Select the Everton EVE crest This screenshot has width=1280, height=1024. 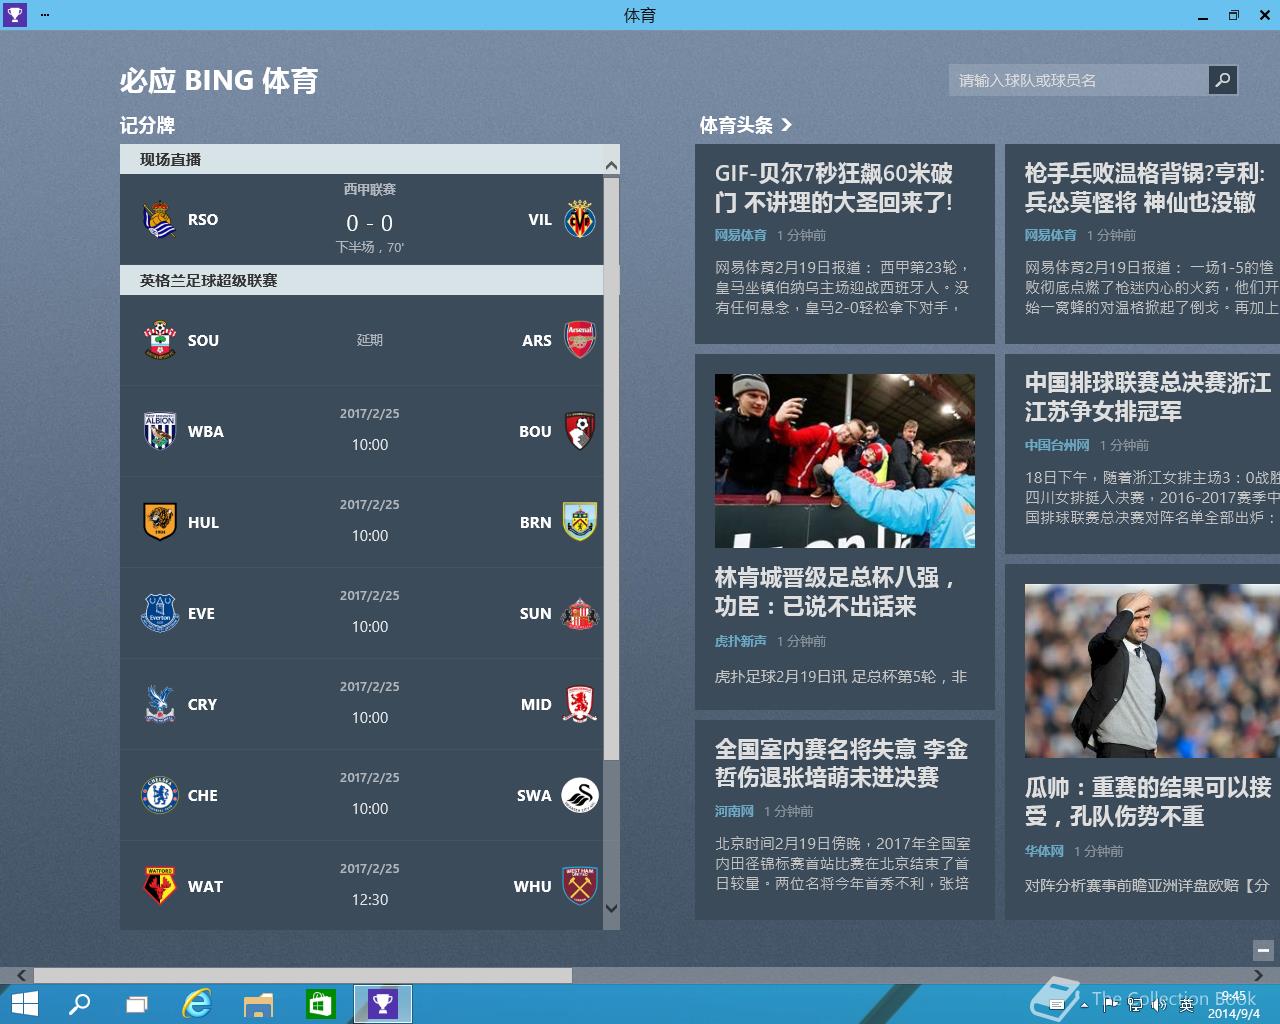click(160, 613)
